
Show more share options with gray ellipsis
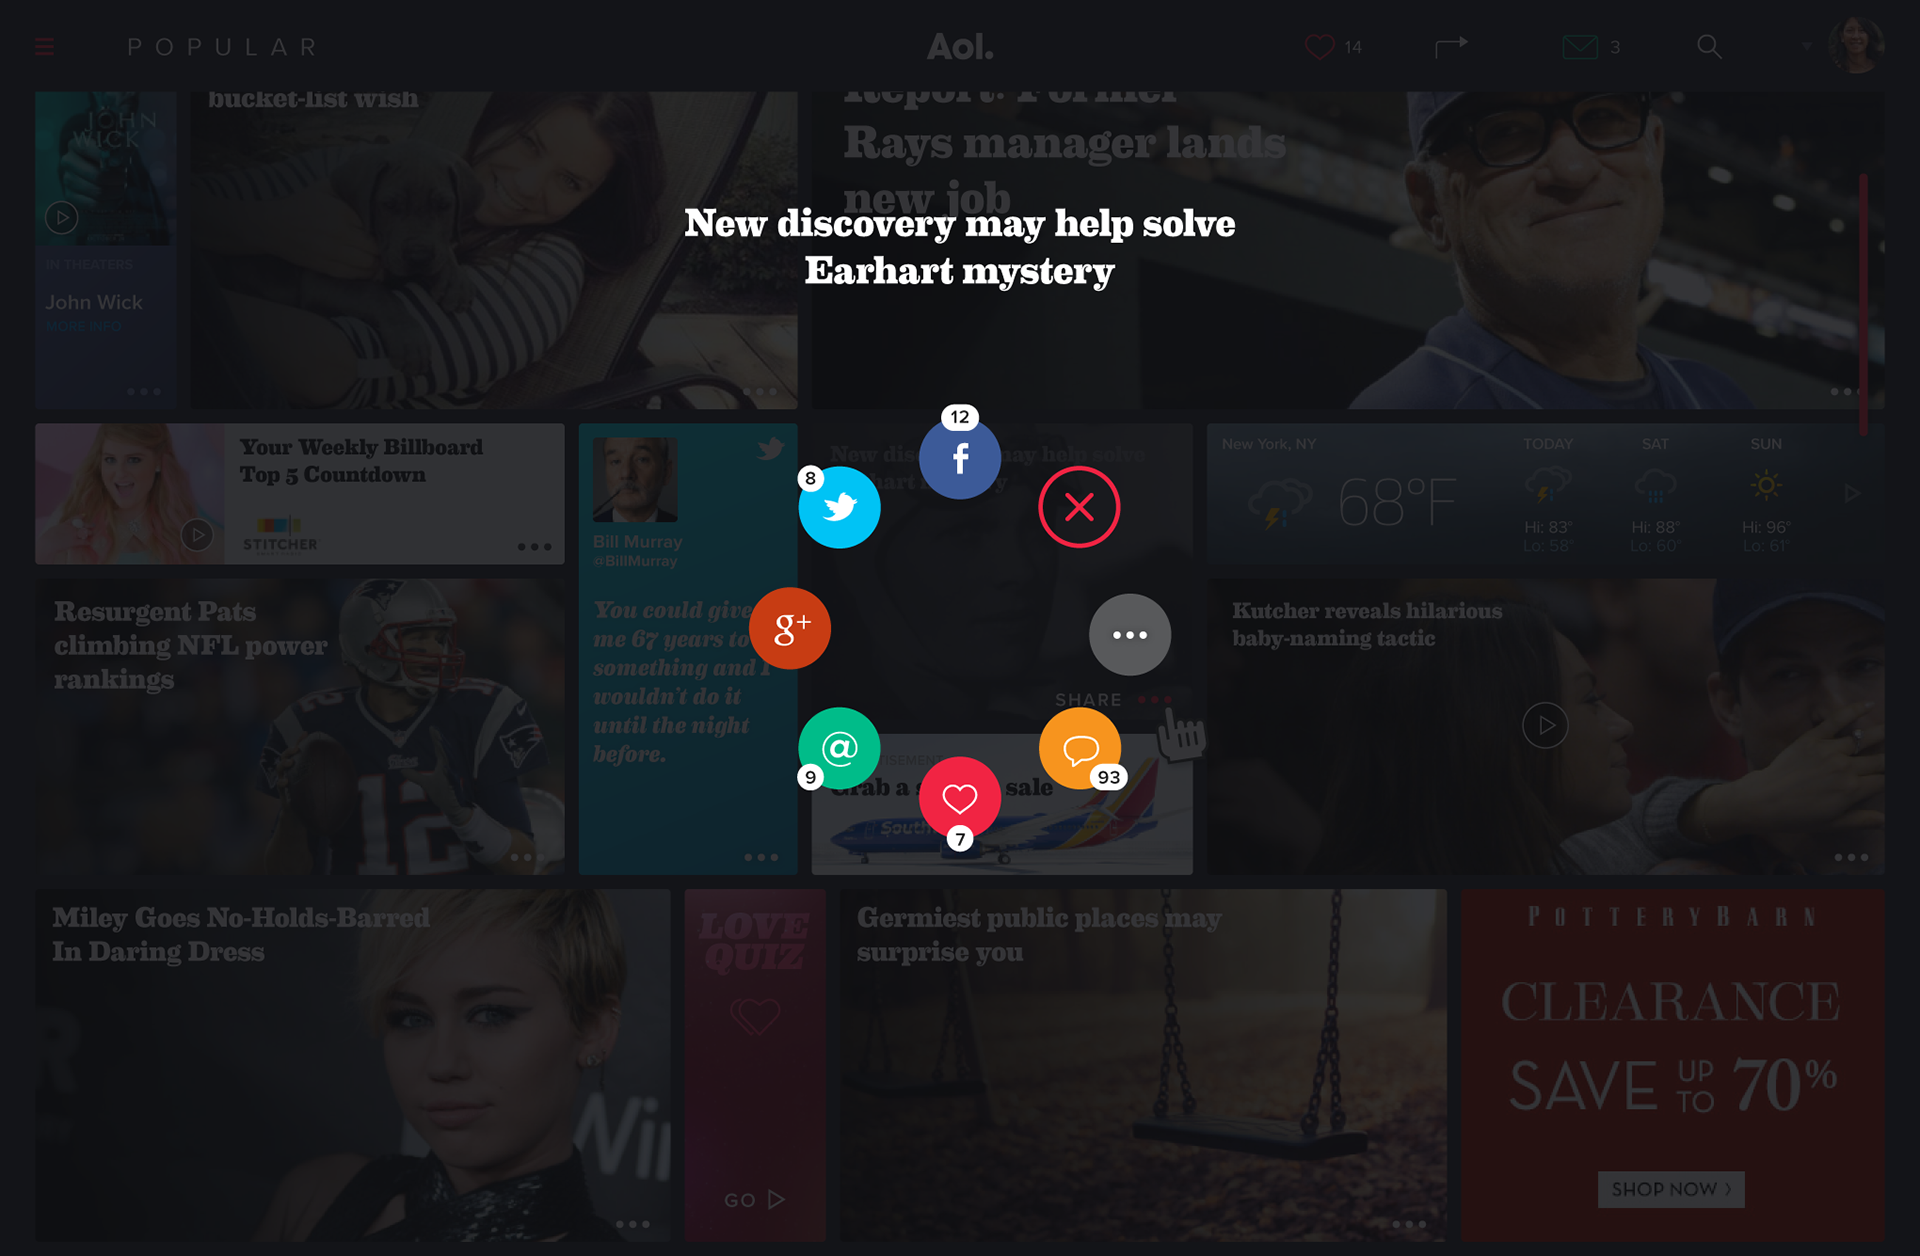tap(1130, 635)
